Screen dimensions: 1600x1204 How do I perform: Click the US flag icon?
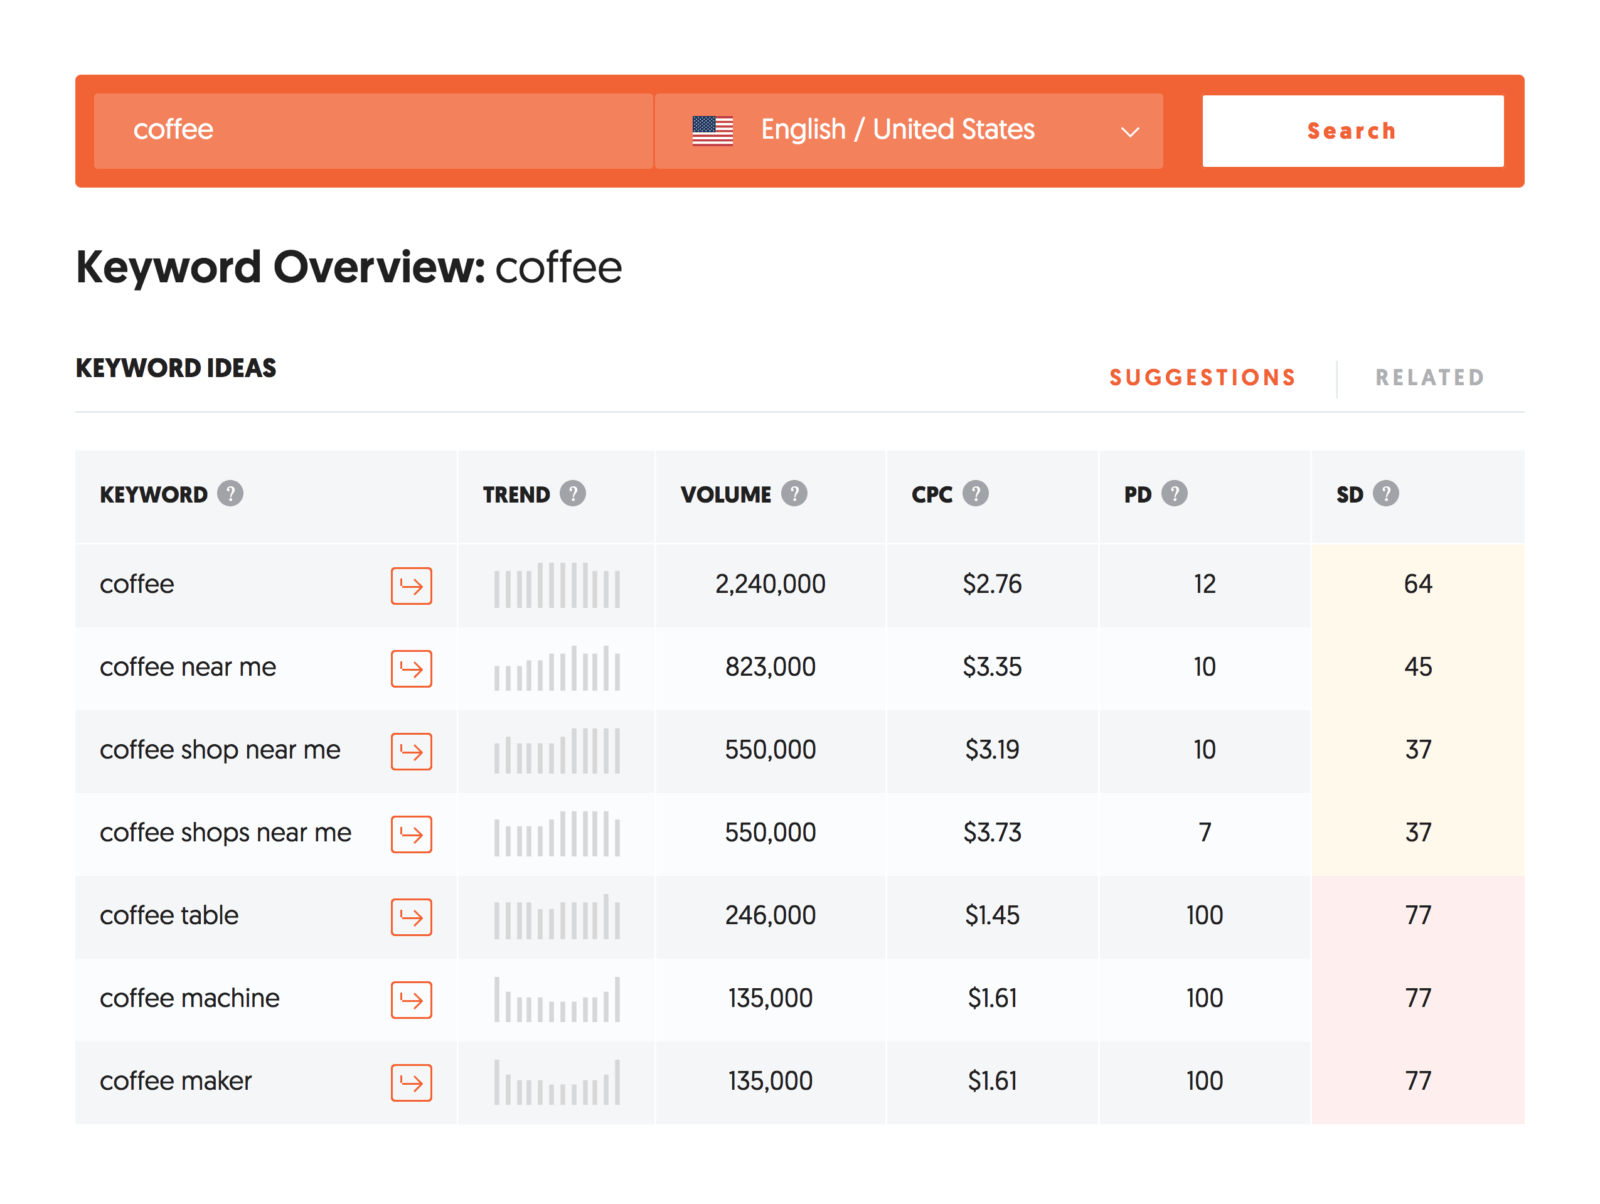point(713,131)
